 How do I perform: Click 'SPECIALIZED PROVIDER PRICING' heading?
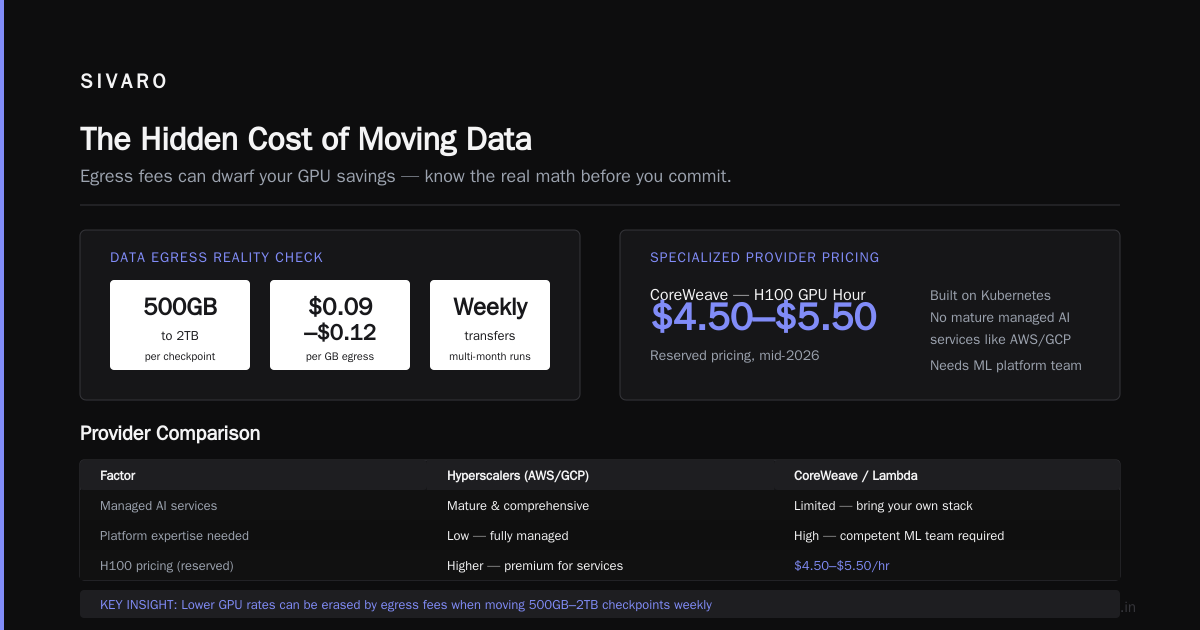(x=765, y=258)
